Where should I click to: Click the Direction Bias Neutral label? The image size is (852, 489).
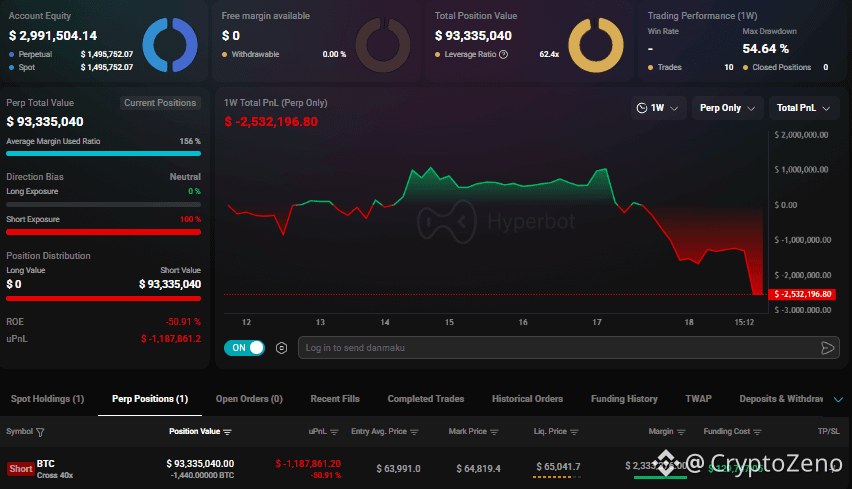185,177
